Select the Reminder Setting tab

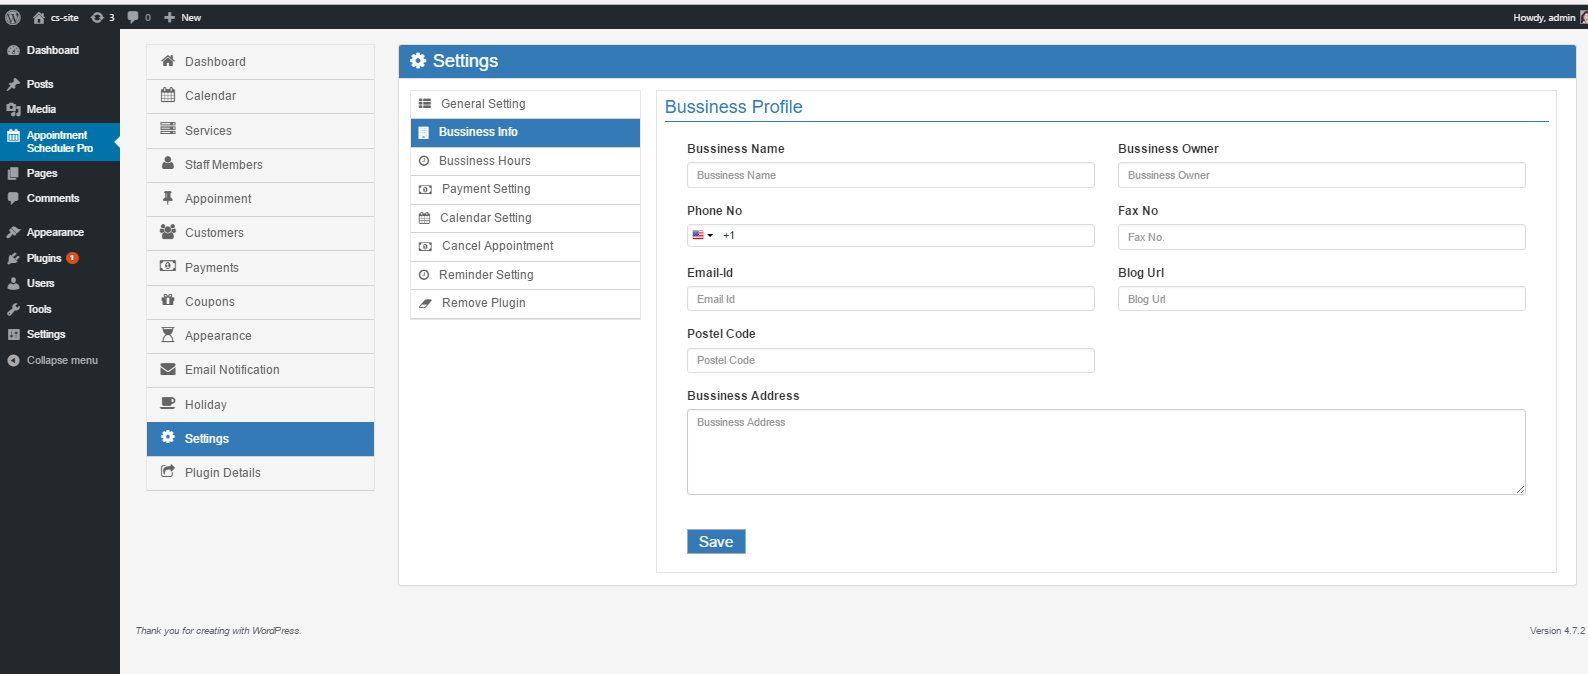coord(486,275)
